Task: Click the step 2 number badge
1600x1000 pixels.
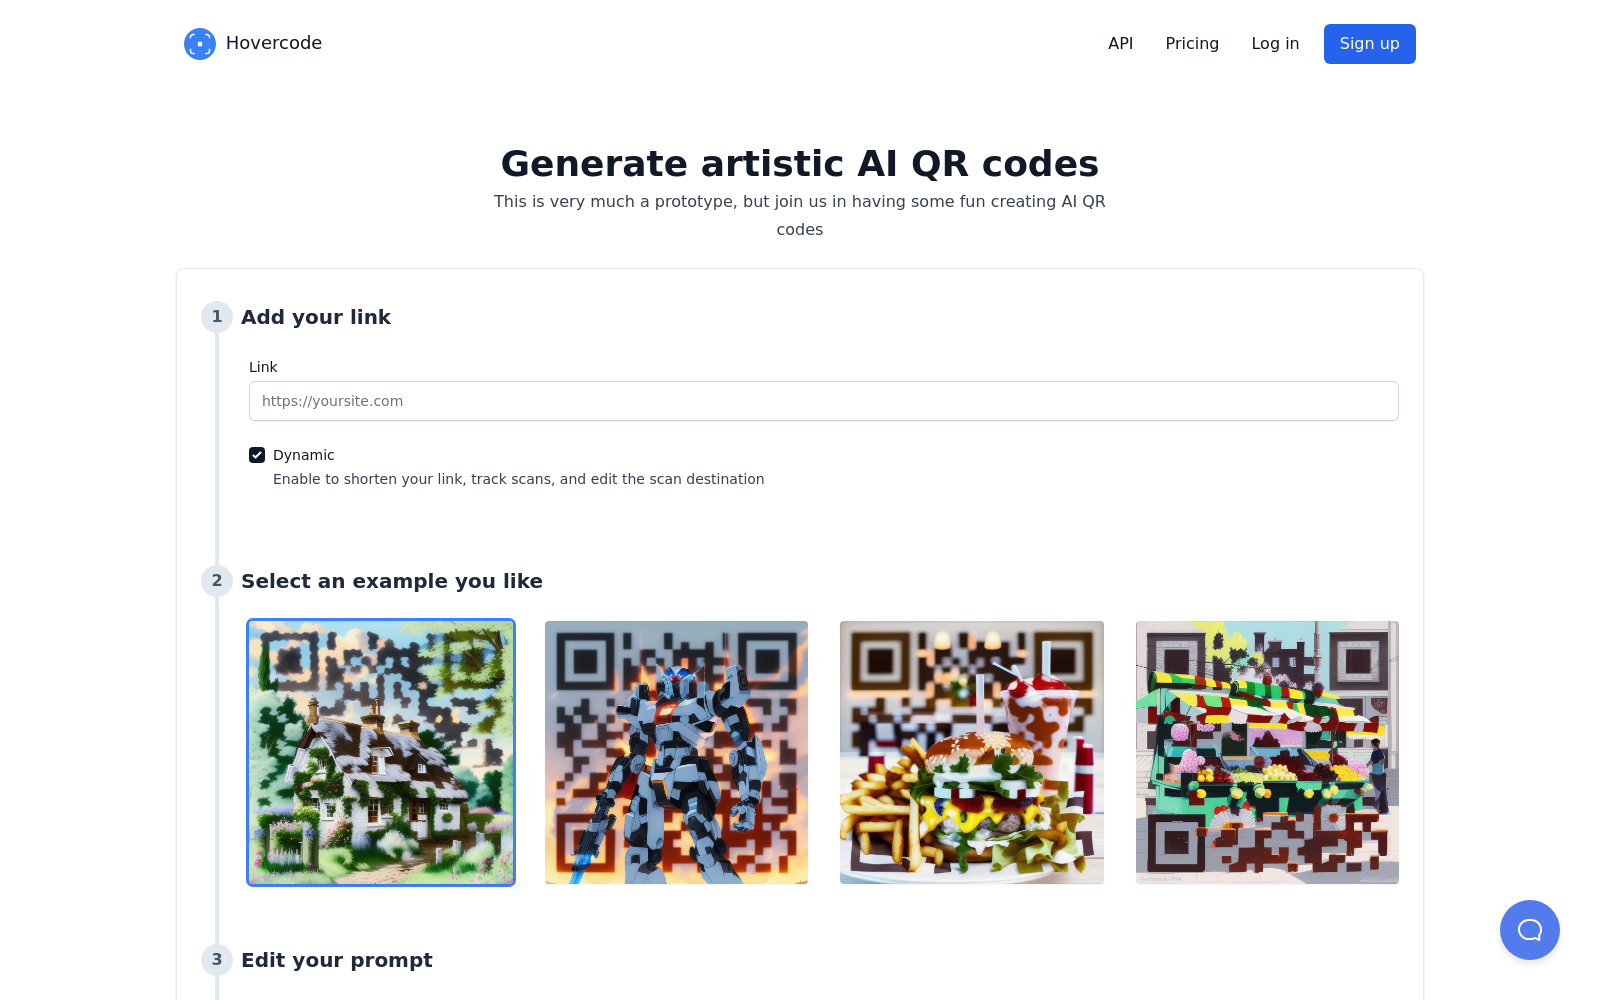Action: click(216, 580)
